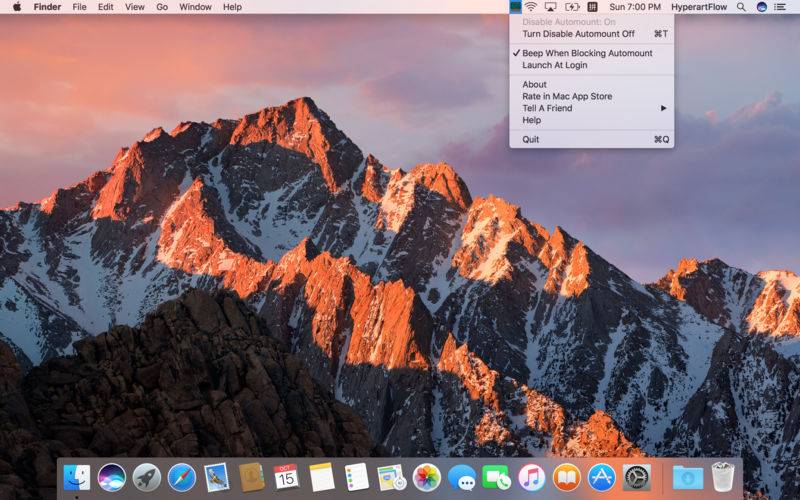Open Notification Center list icon

(780, 7)
